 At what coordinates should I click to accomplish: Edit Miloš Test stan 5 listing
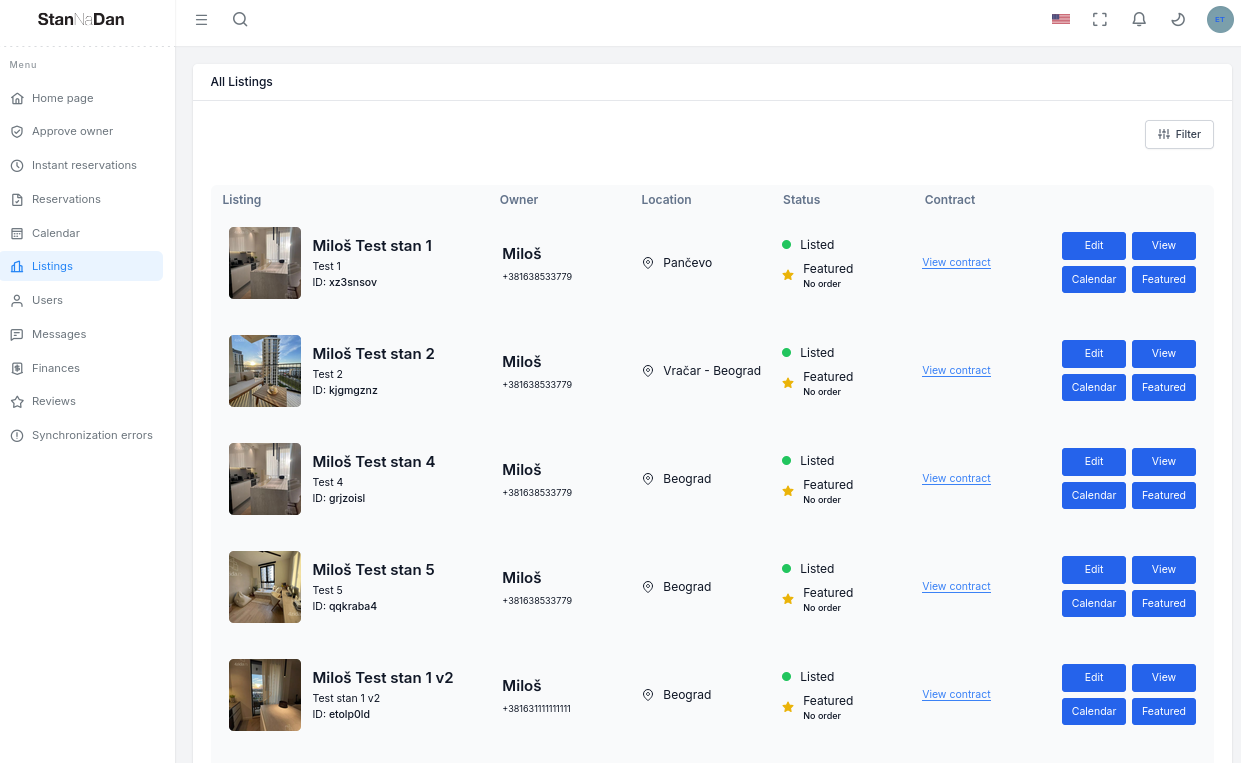pyautogui.click(x=1094, y=569)
